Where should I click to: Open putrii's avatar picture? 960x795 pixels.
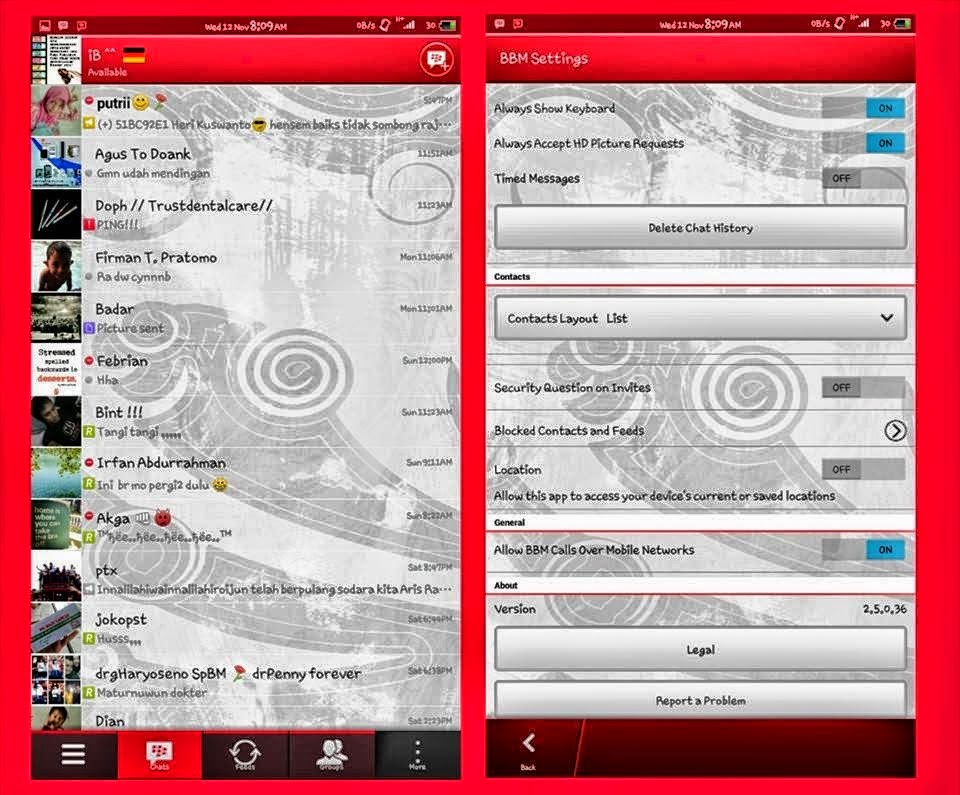(x=56, y=111)
